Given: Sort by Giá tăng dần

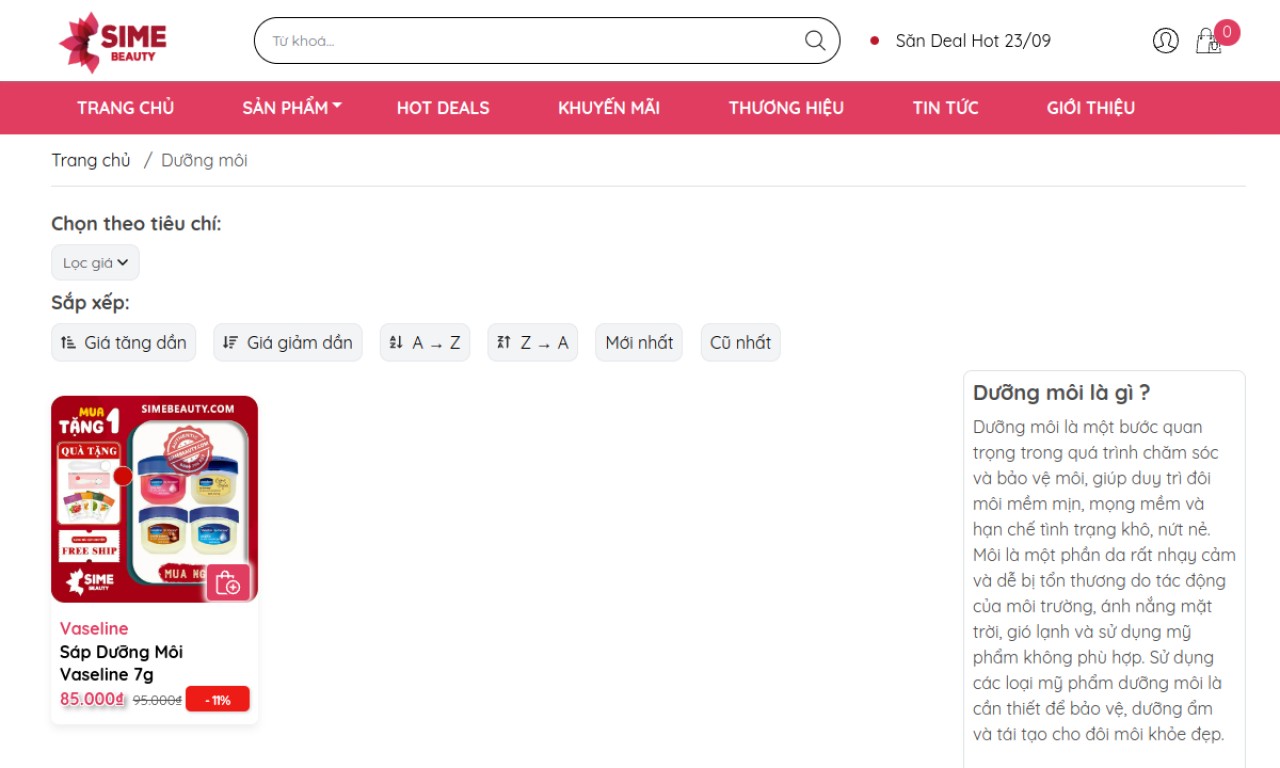Looking at the screenshot, I should [x=123, y=342].
